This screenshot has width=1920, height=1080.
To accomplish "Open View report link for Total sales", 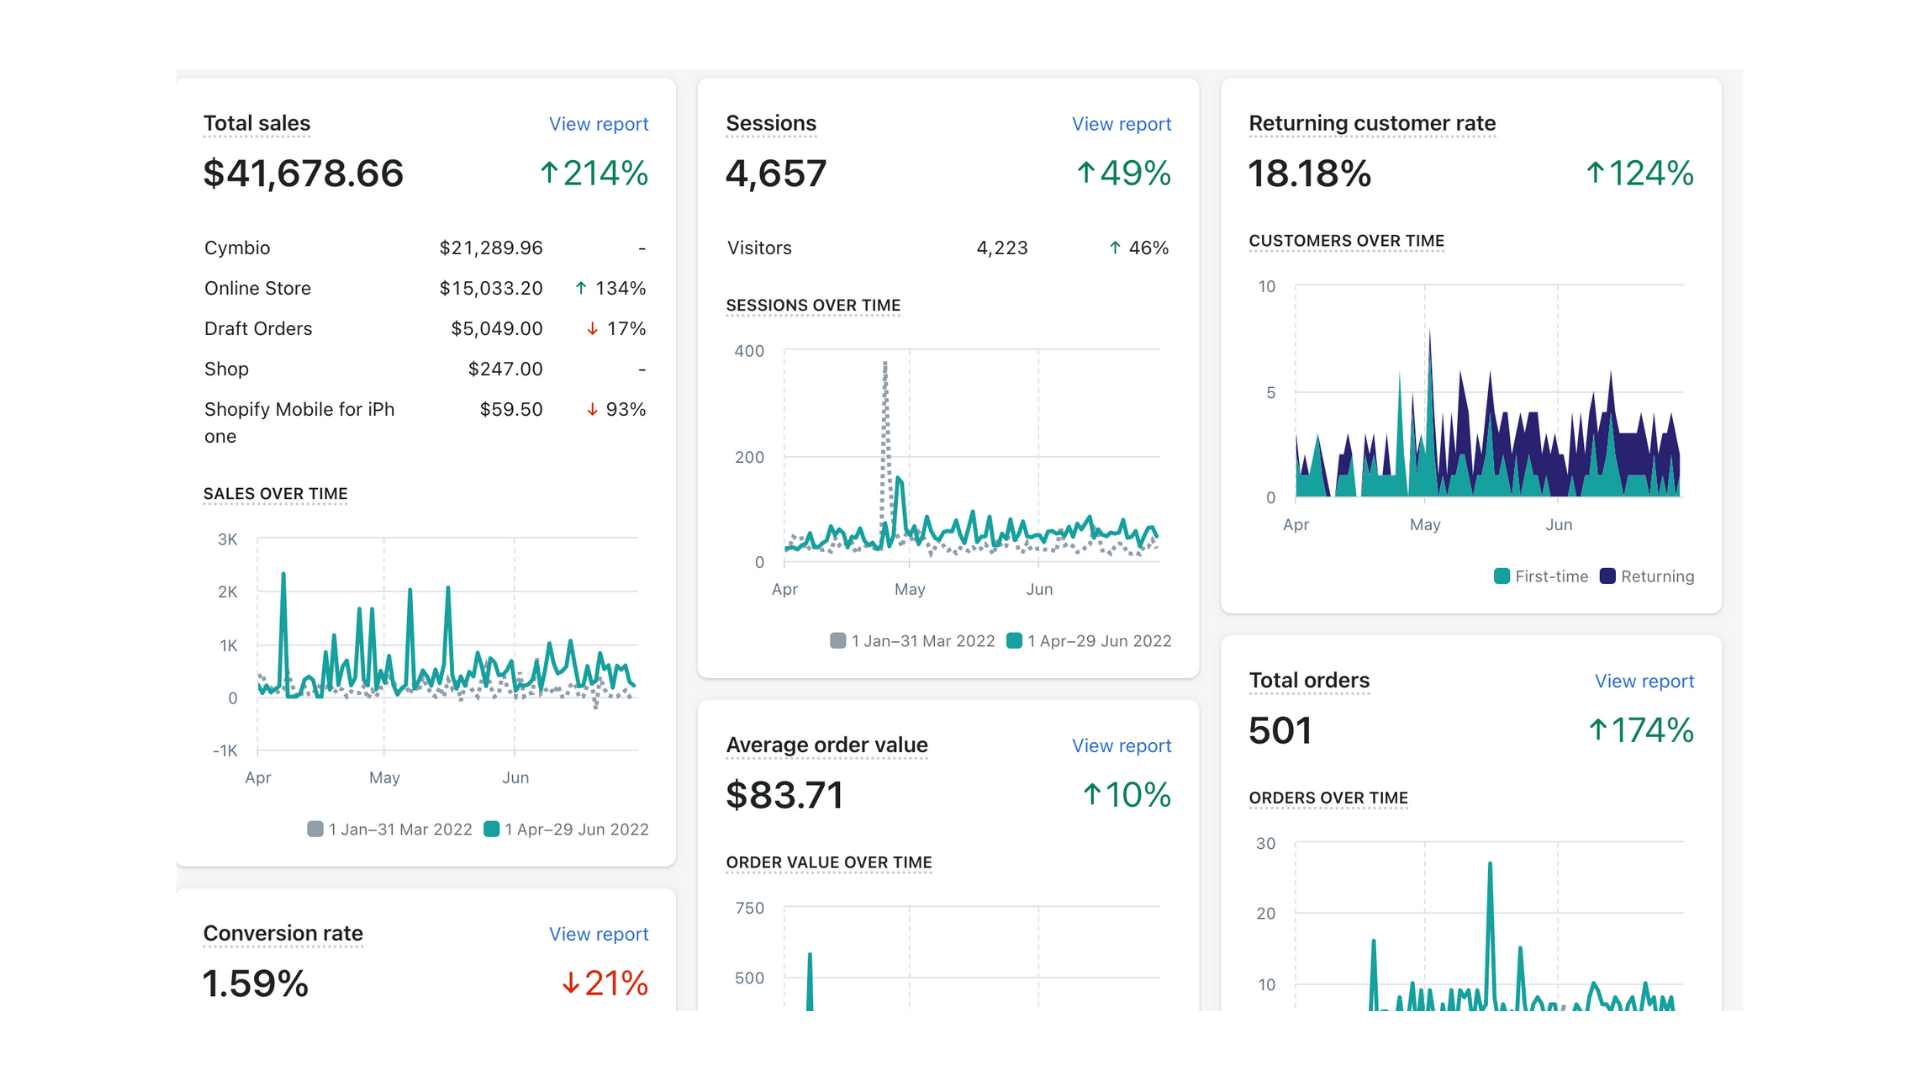I will [x=598, y=124].
